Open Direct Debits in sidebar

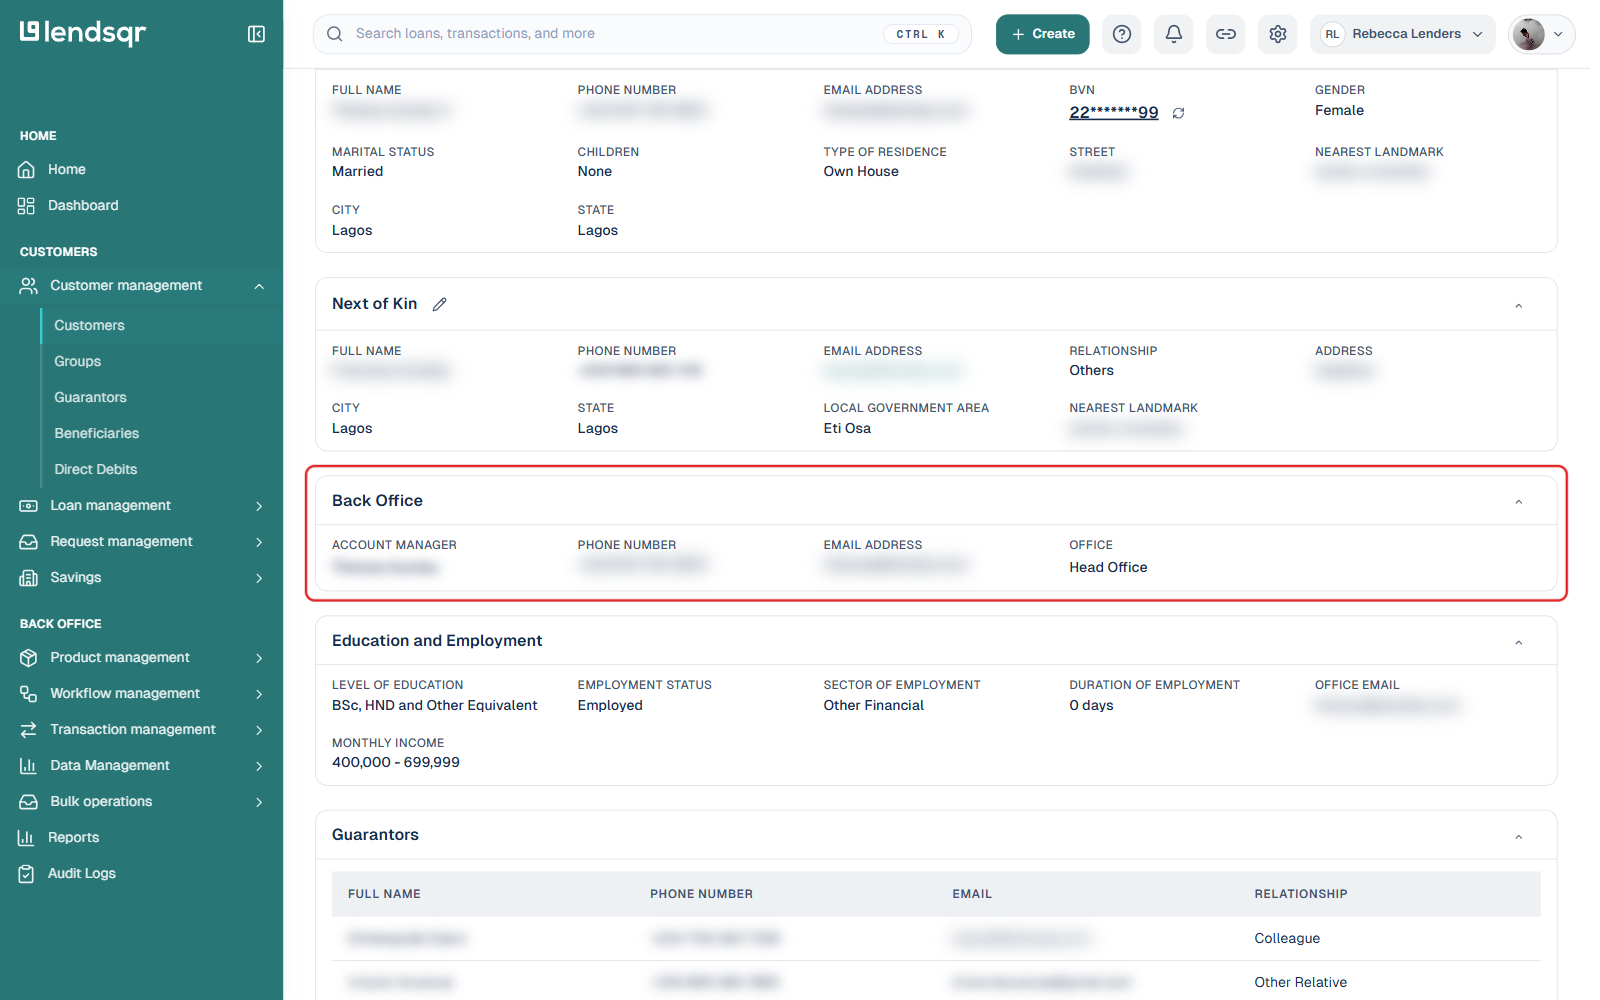95,470
